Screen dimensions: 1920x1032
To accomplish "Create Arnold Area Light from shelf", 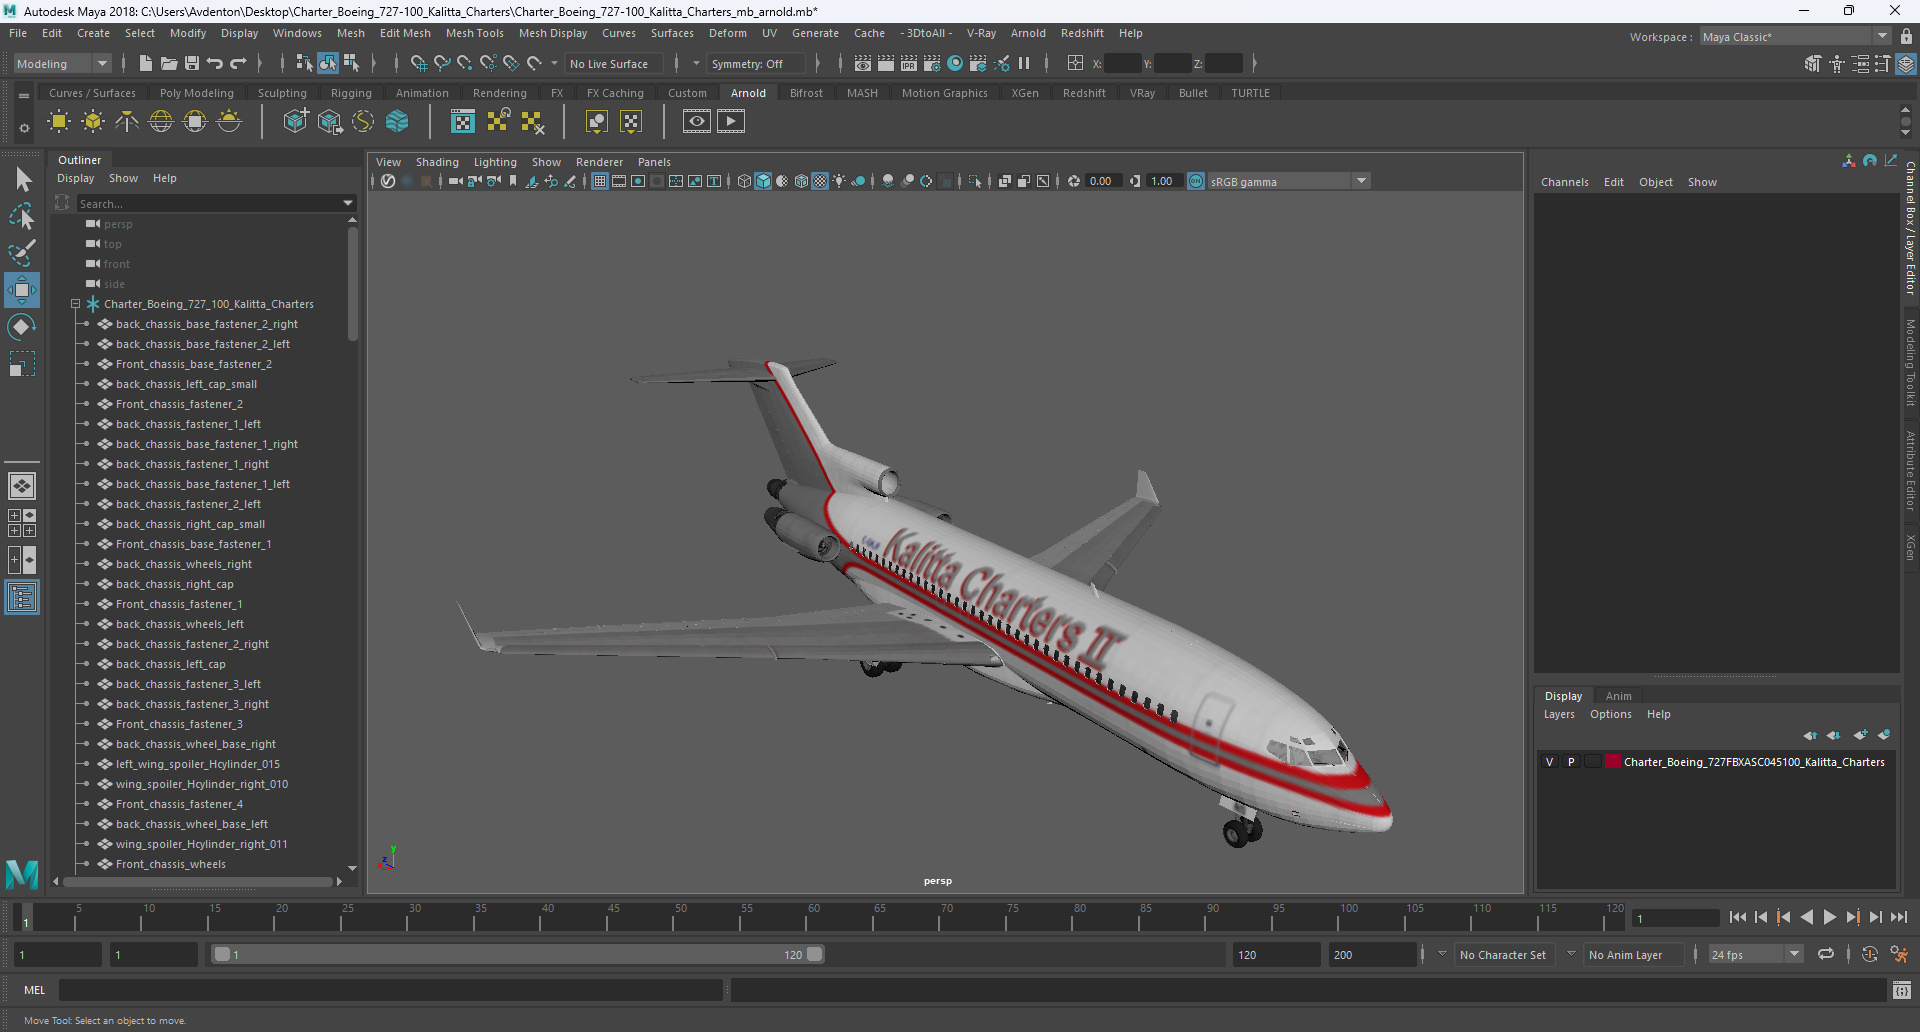I will tap(59, 122).
